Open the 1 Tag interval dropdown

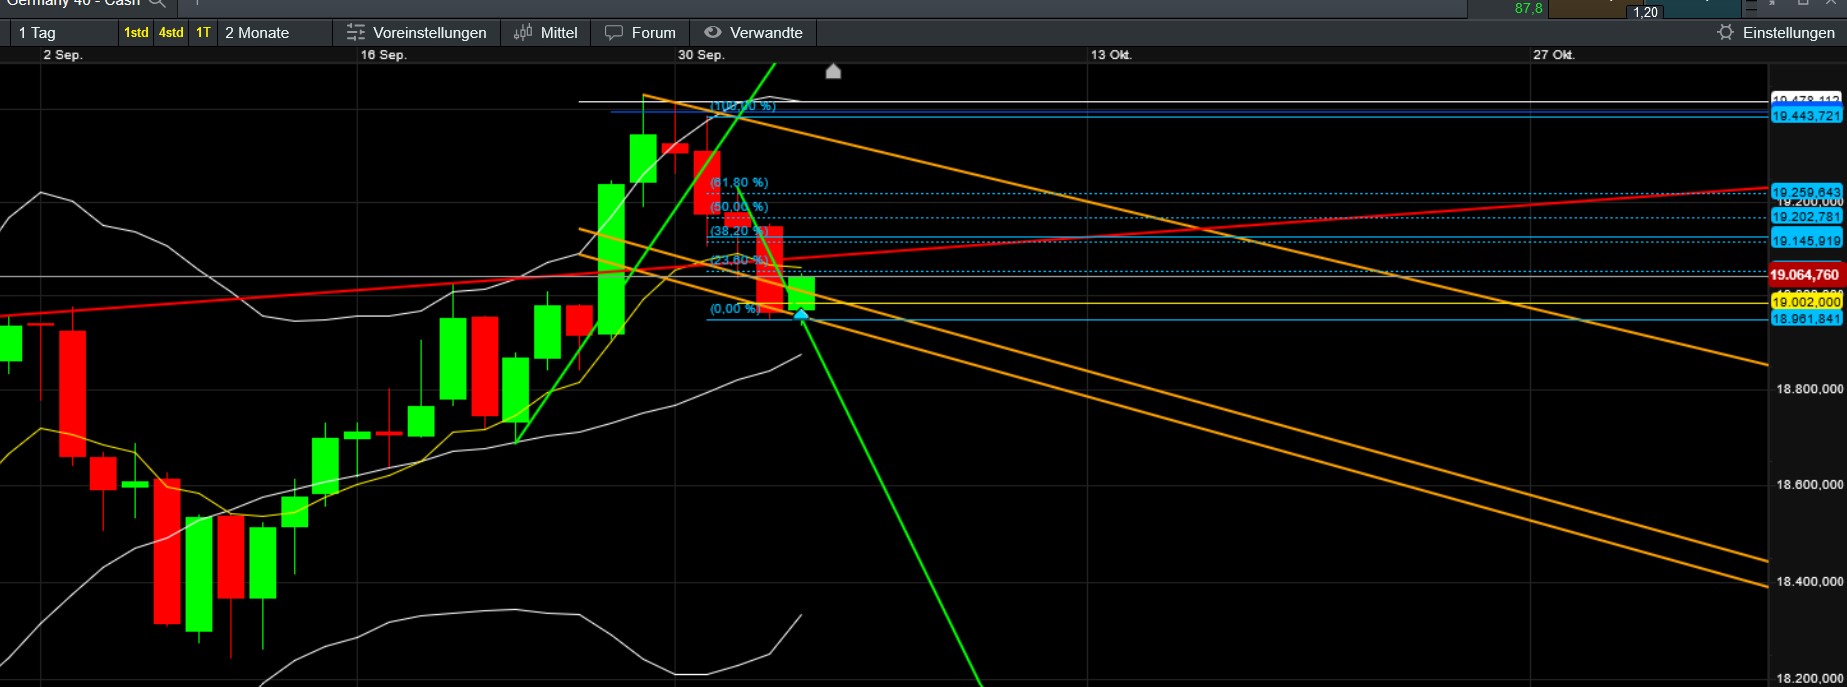[x=62, y=33]
